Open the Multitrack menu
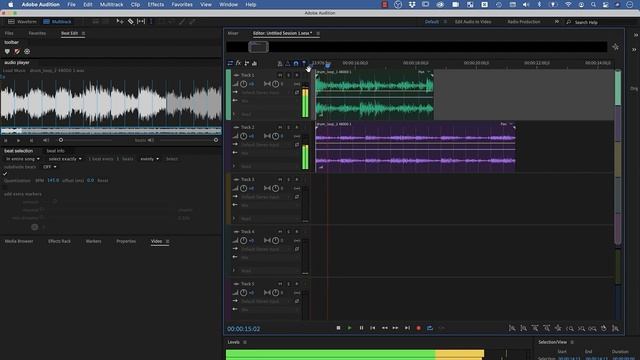This screenshot has width=640, height=360. 111,4
